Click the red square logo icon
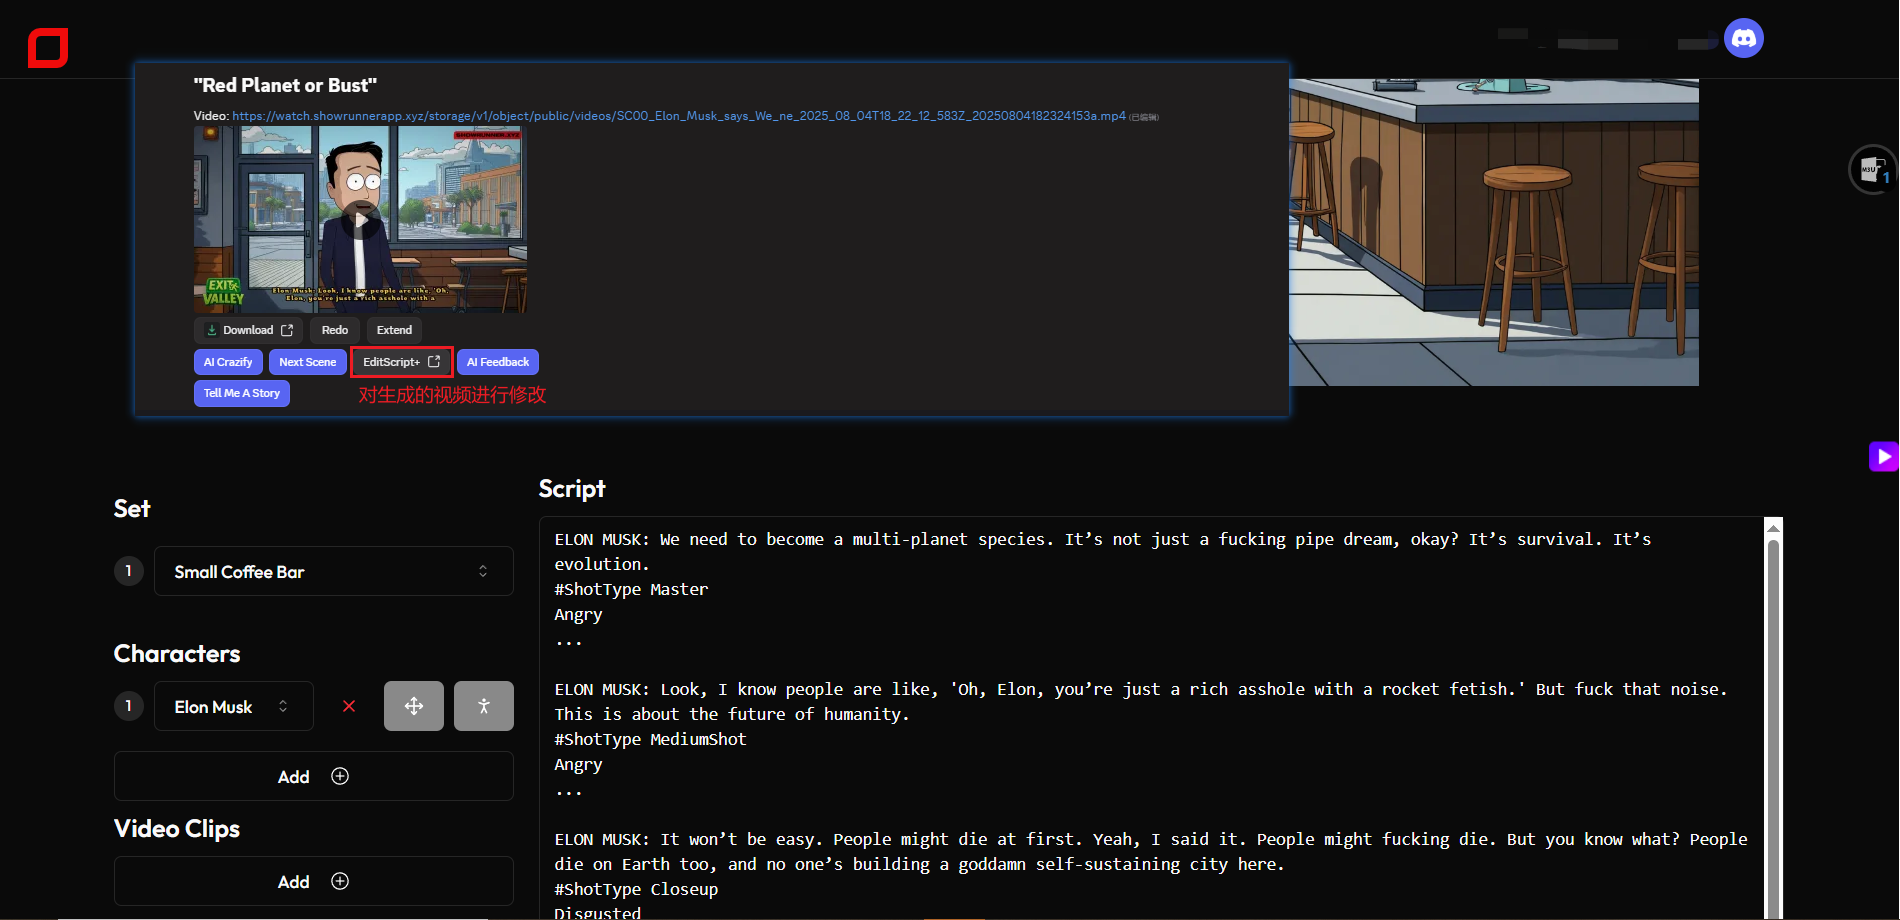 tap(48, 48)
